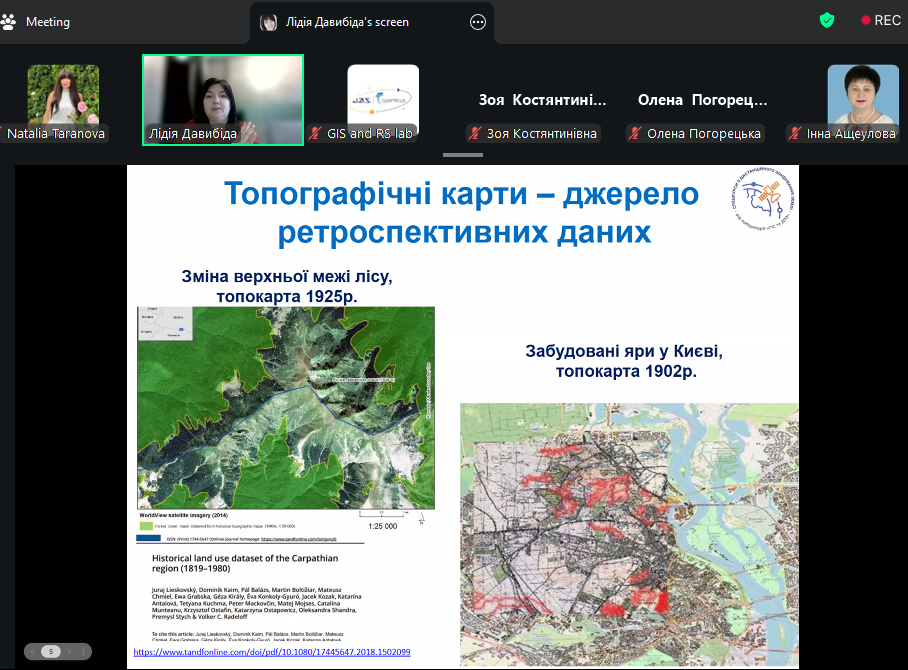This screenshot has height=670, width=908.
Task: Advance to the next slide with right arrow
Action: pos(67,651)
